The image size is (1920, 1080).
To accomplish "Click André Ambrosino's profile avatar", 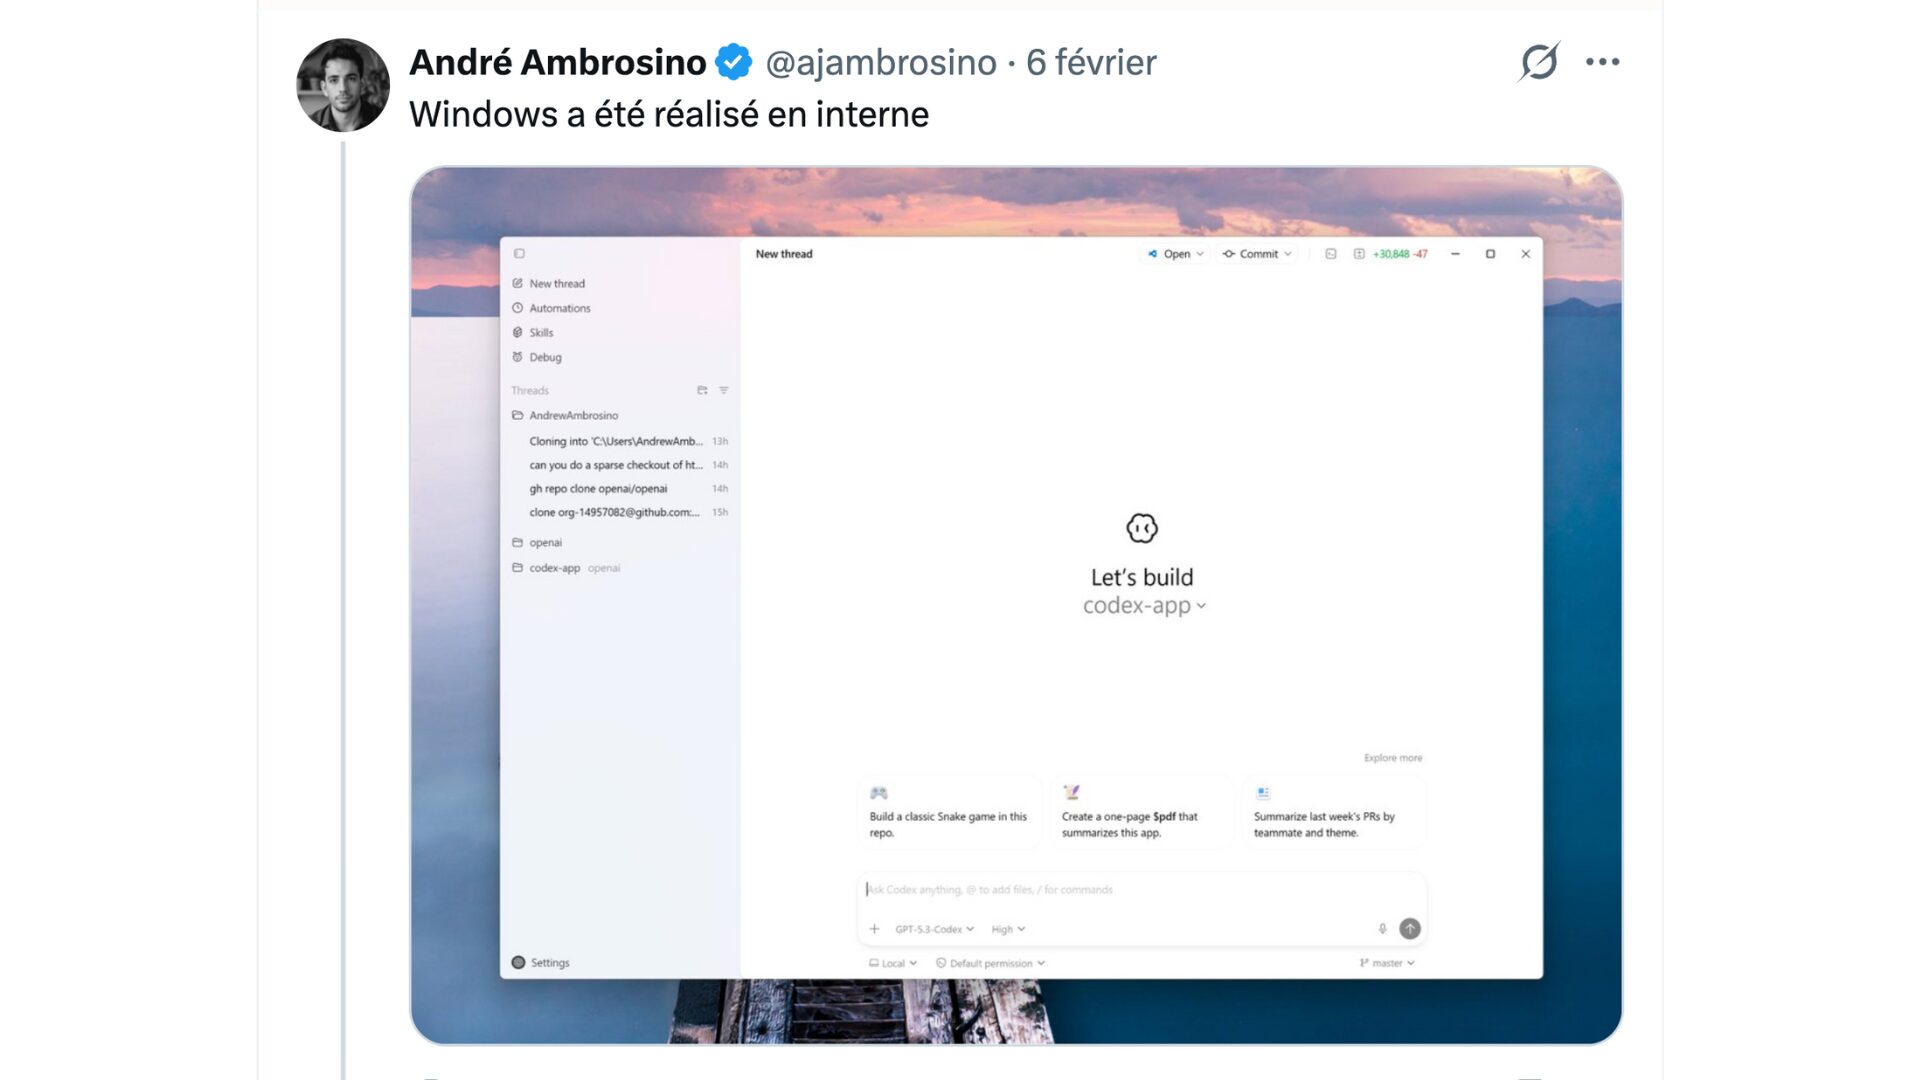I will 343,85.
